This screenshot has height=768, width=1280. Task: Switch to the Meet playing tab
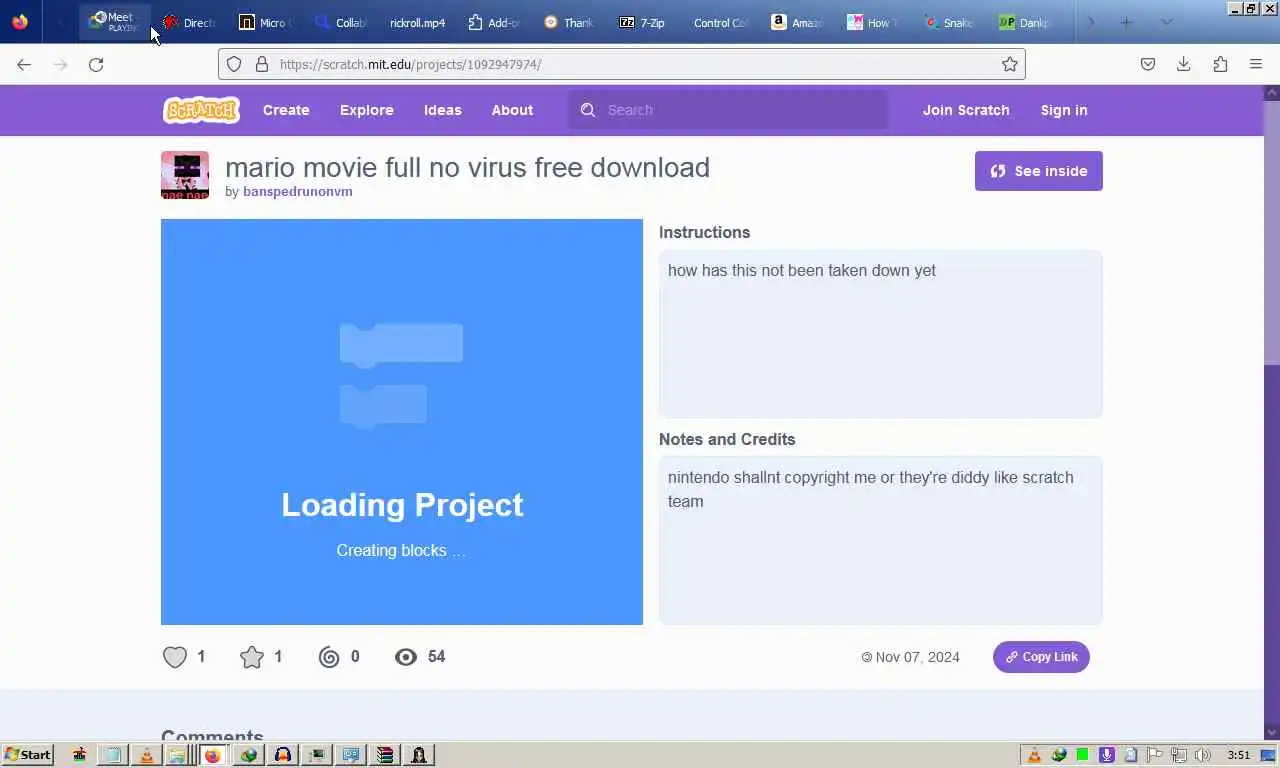coord(114,22)
